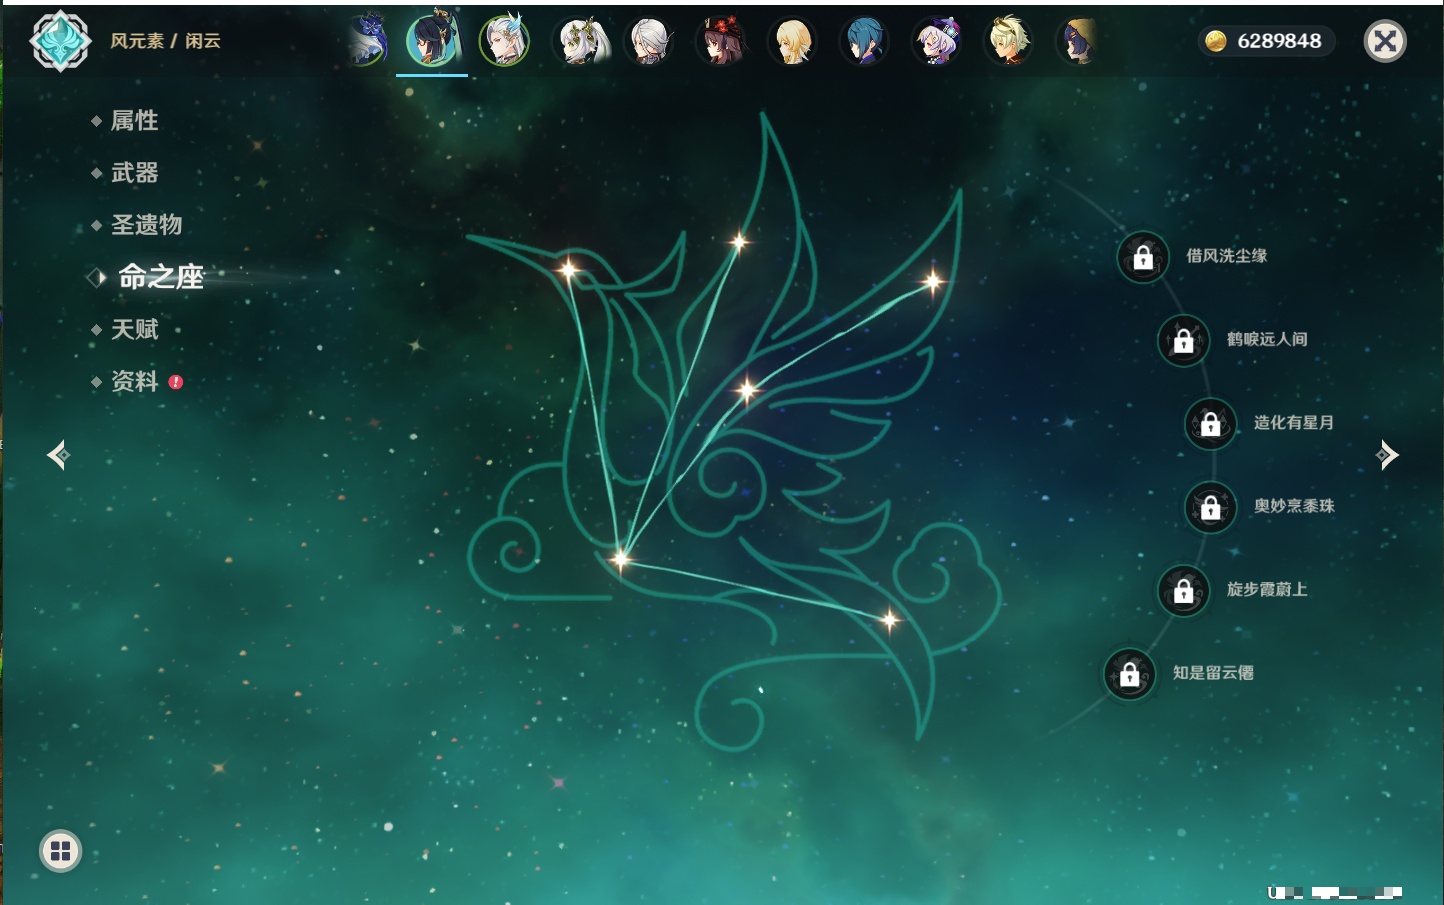Switch to the teal-blue haired character avatar
The width and height of the screenshot is (1444, 905).
865,41
